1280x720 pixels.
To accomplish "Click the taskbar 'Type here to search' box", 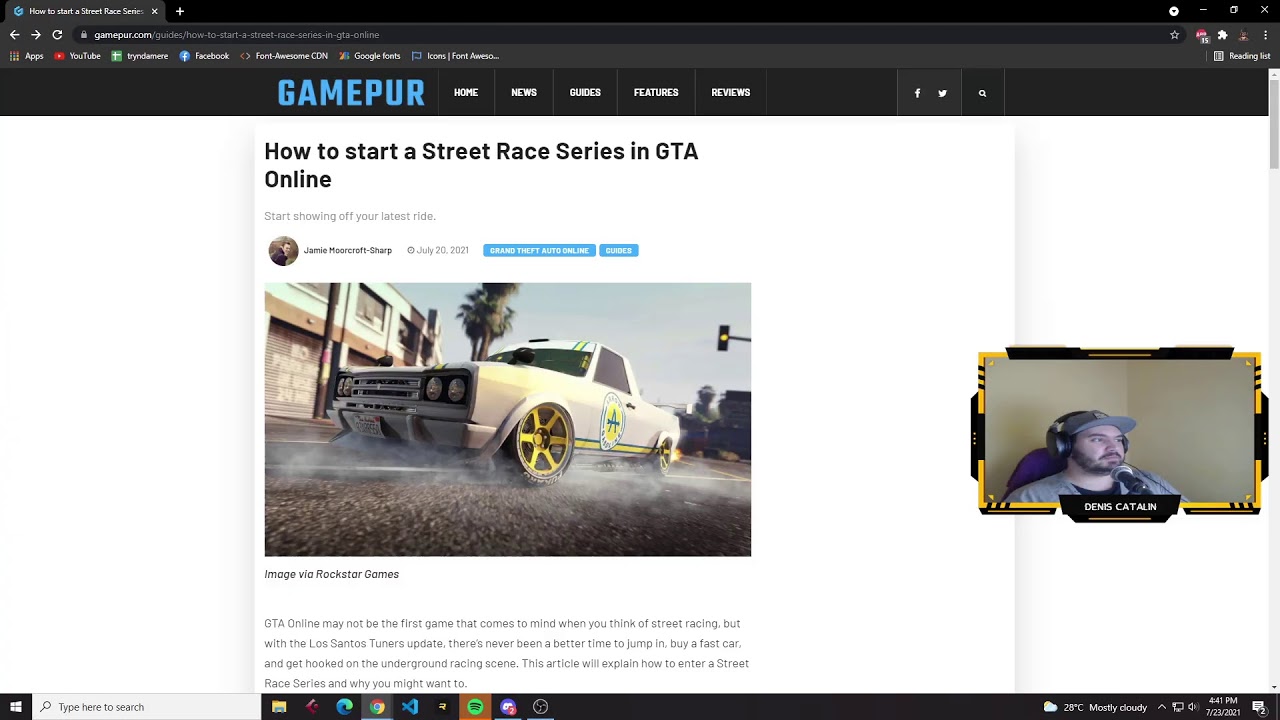I will point(146,707).
